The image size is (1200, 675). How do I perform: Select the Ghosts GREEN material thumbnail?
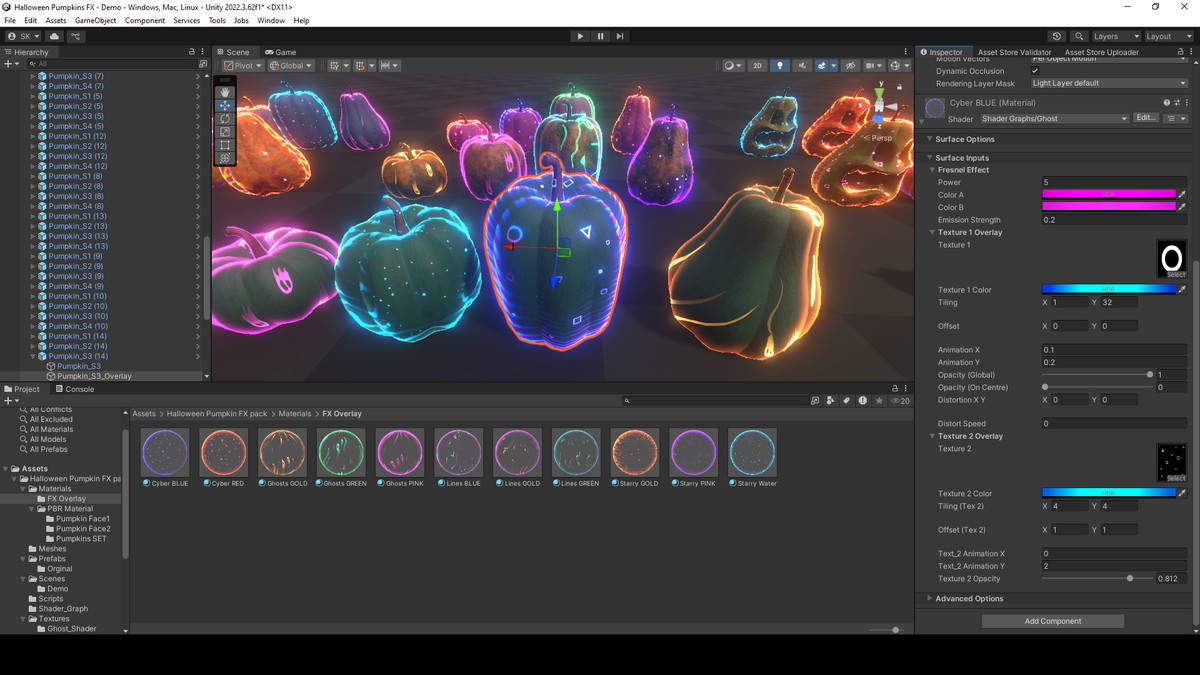(341, 452)
